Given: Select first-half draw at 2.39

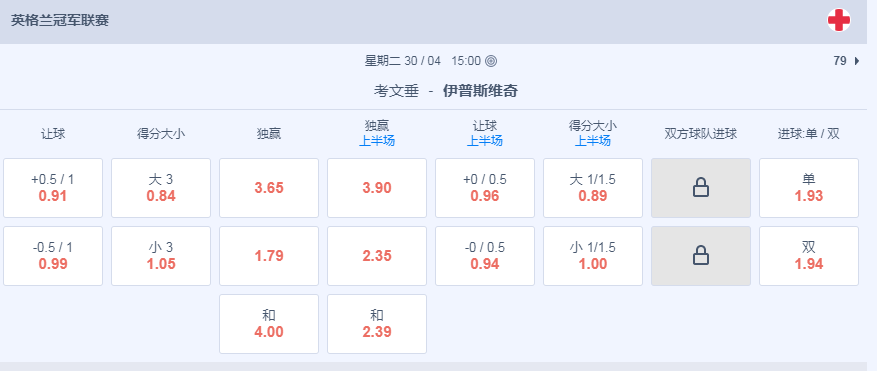Looking at the screenshot, I should (377, 324).
